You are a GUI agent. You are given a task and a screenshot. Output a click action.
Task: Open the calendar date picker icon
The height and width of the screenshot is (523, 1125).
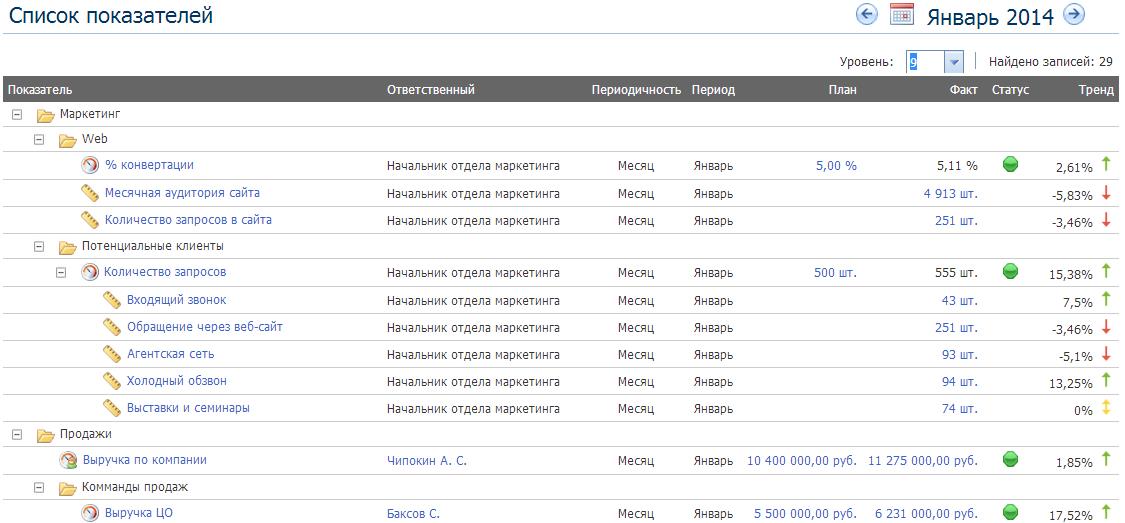point(902,14)
